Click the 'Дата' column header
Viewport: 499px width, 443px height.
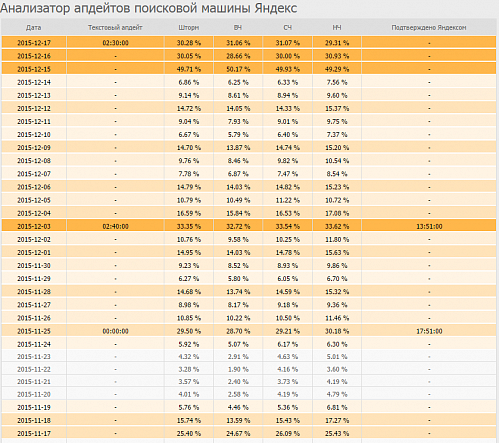(34, 28)
